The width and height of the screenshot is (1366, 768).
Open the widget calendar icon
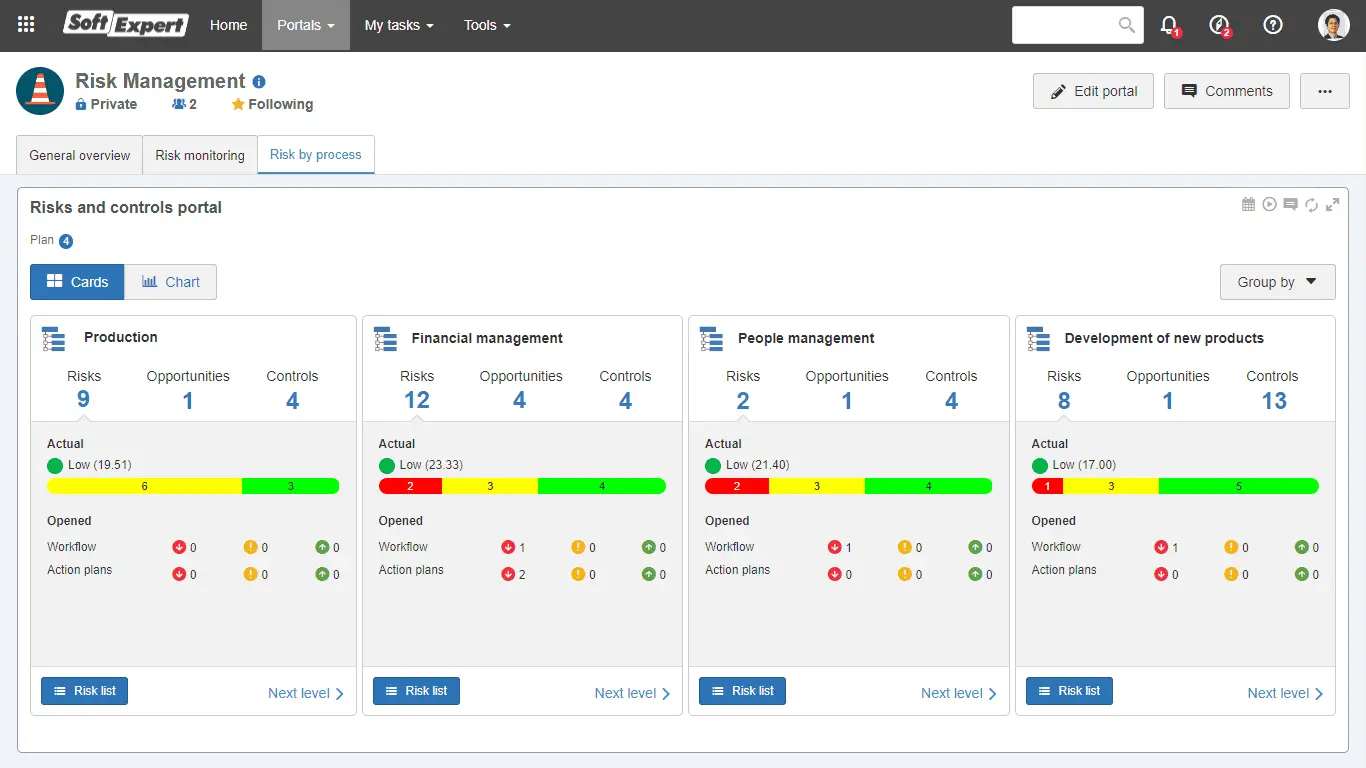[1248, 205]
